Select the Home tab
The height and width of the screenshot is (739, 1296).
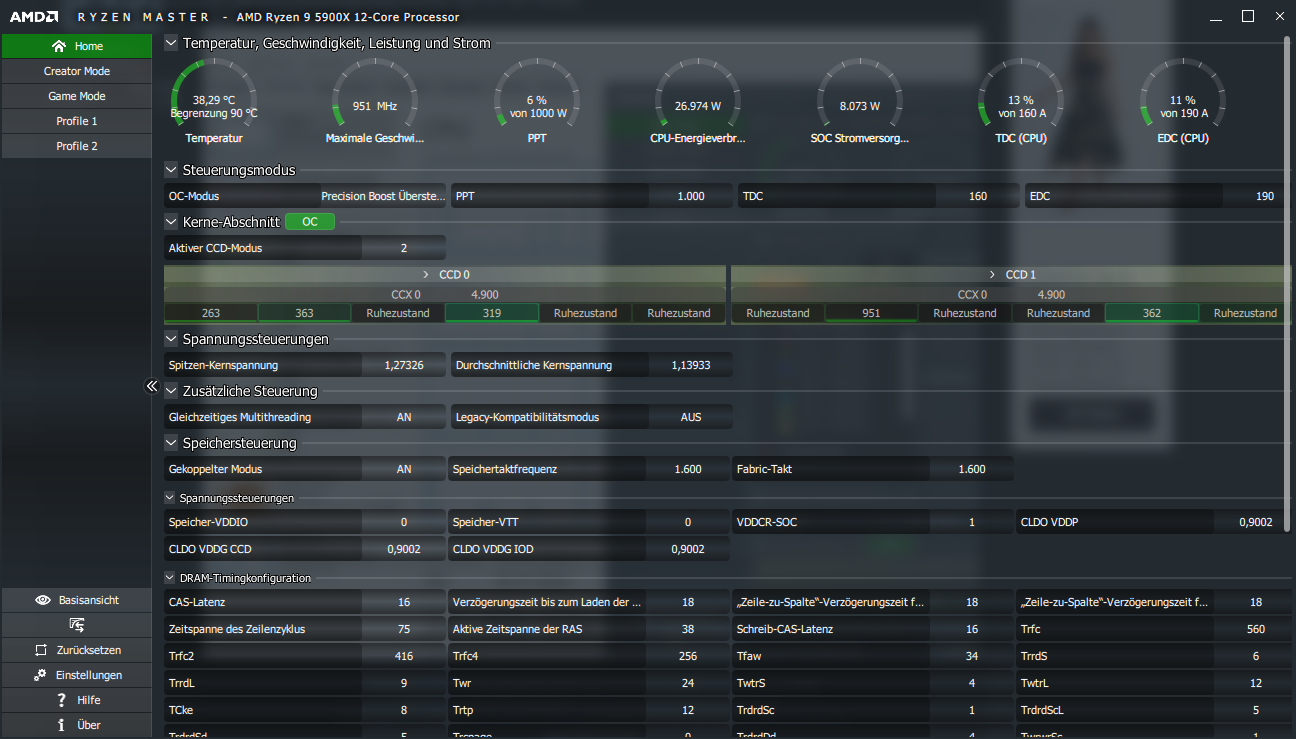tap(76, 46)
